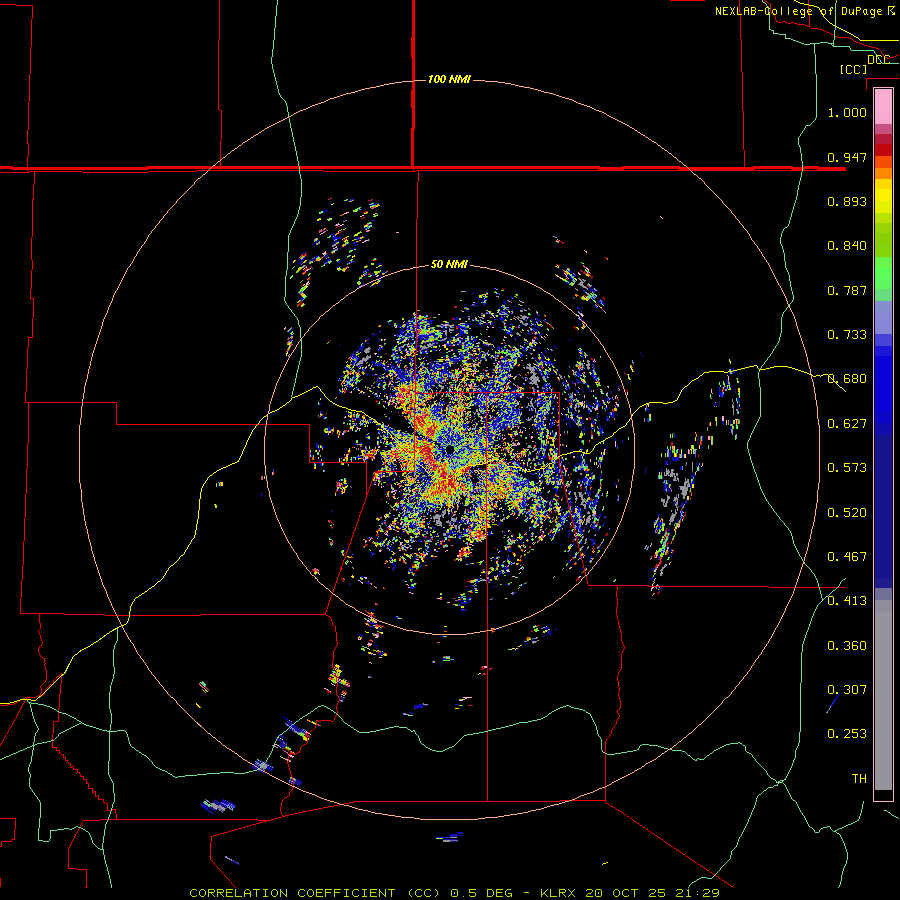900x900 pixels.
Task: Click the Correlation Coefficient product caption
Action: (454, 893)
